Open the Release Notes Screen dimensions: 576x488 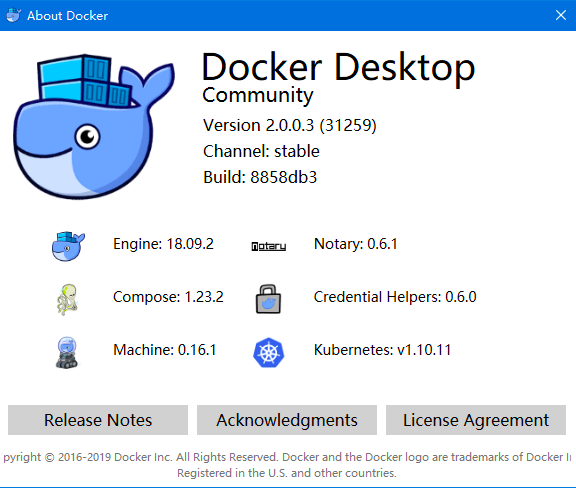pyautogui.click(x=98, y=420)
